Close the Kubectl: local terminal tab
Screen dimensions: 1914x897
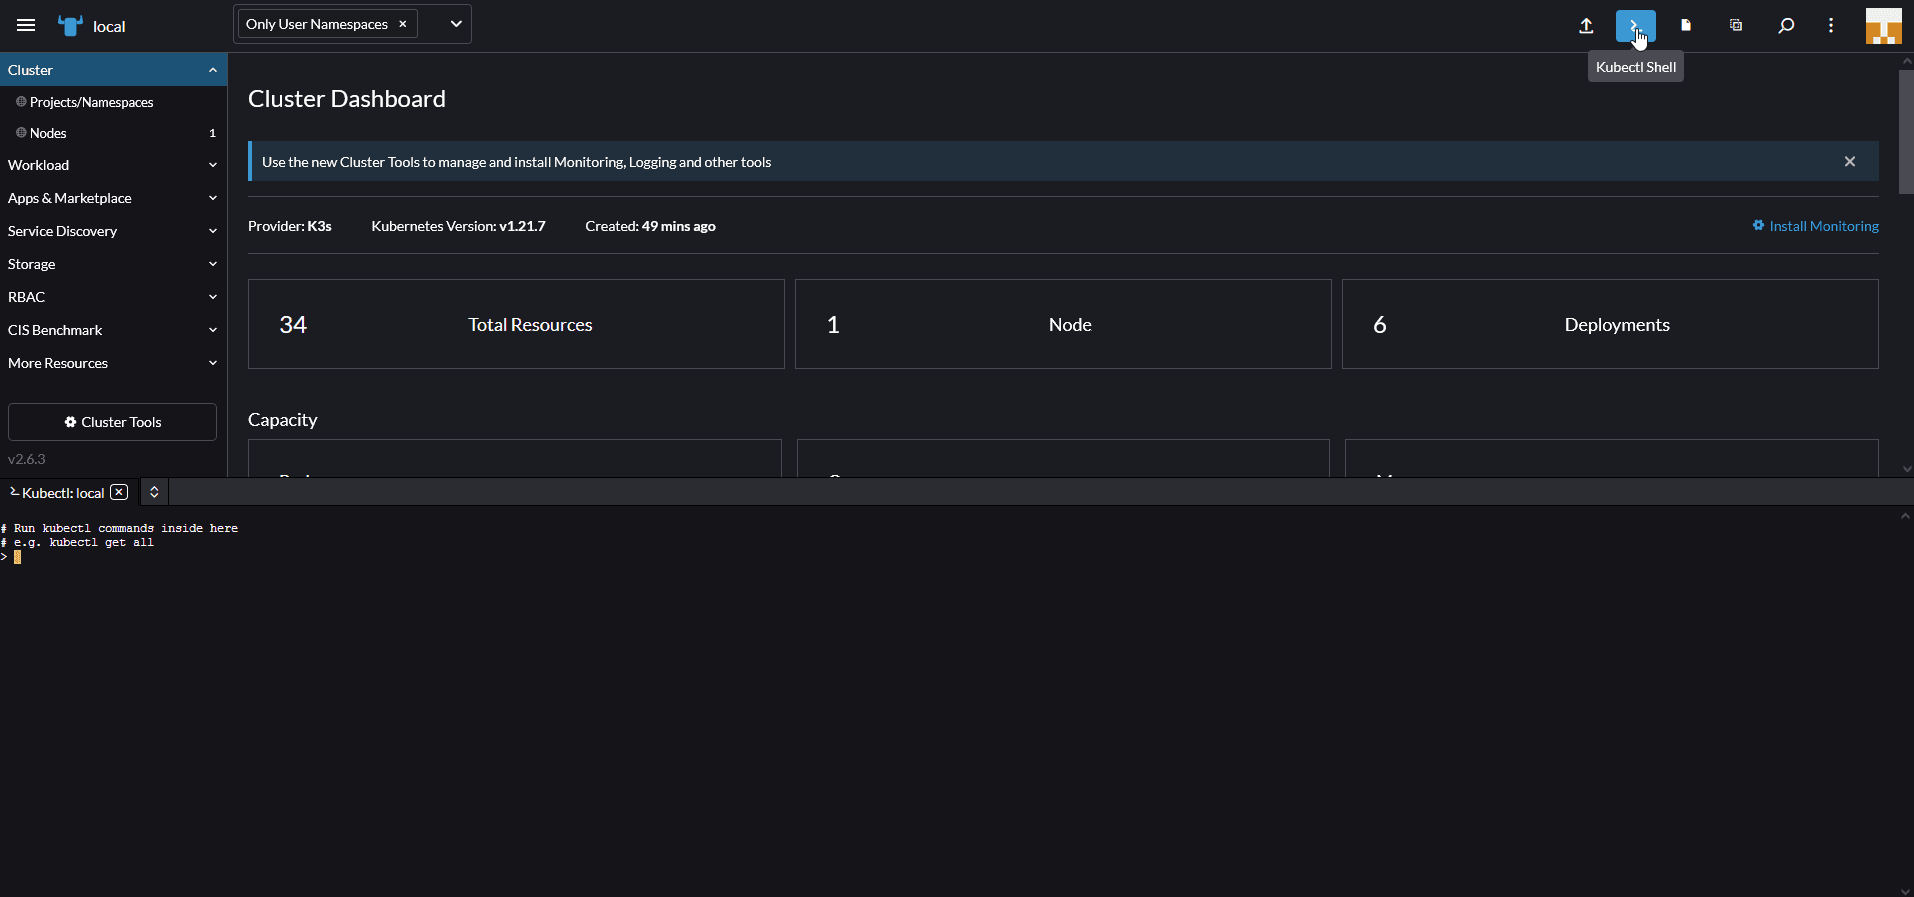click(x=119, y=492)
